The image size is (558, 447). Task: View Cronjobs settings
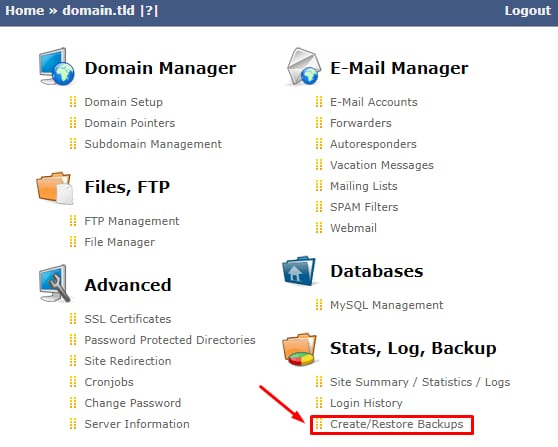(109, 382)
